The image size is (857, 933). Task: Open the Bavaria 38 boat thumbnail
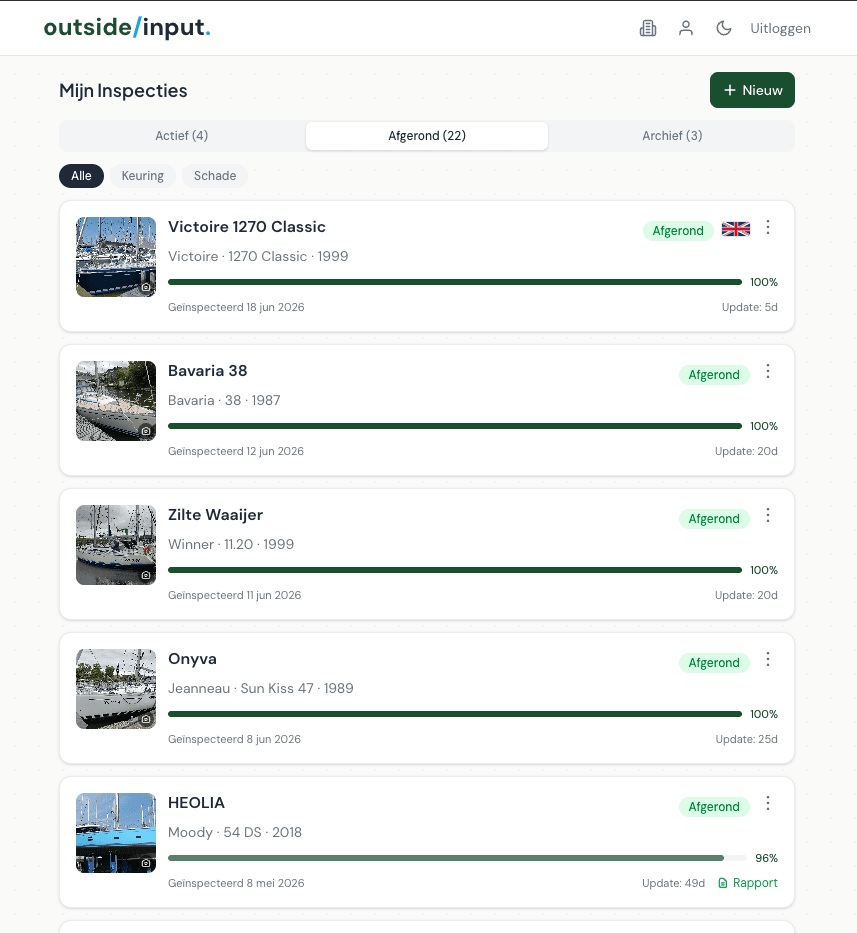pos(116,401)
